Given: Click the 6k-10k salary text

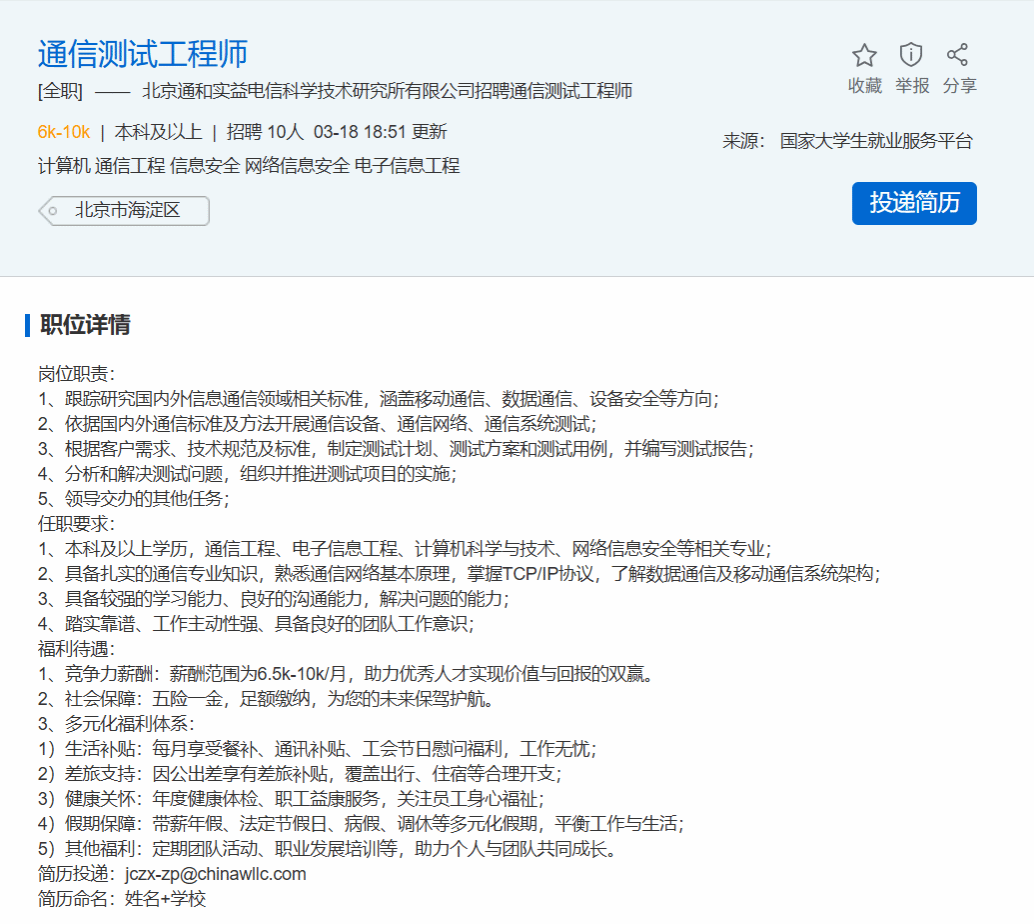Looking at the screenshot, I should (x=64, y=132).
